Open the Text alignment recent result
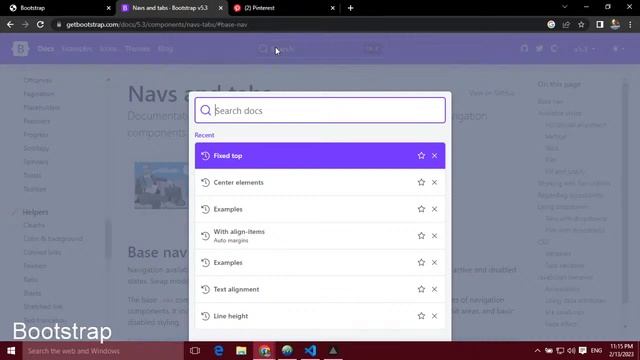This screenshot has width=640, height=360. [320, 289]
